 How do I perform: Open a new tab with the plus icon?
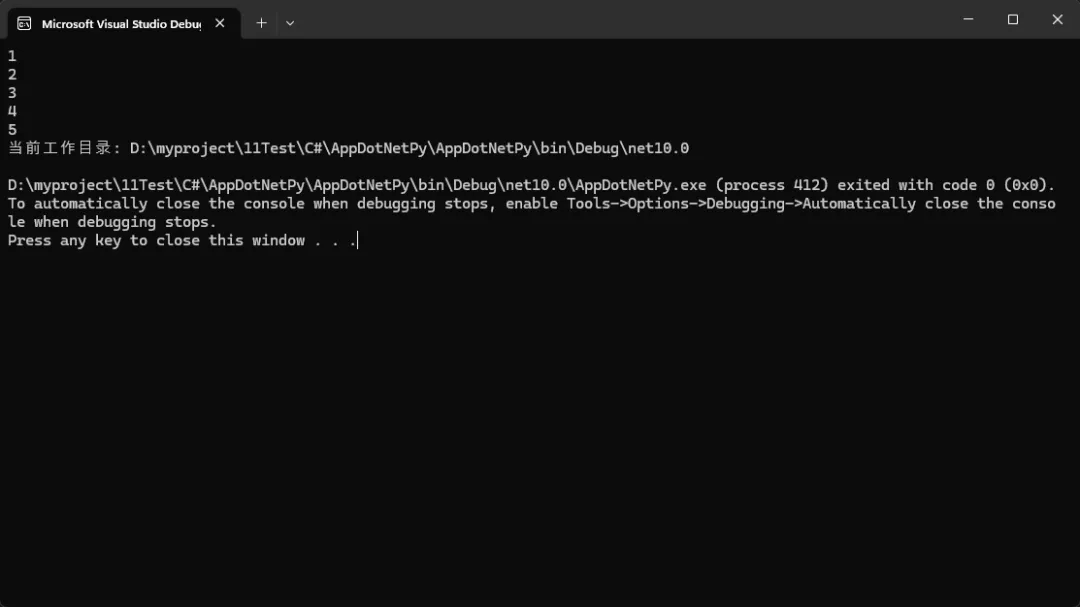(261, 23)
